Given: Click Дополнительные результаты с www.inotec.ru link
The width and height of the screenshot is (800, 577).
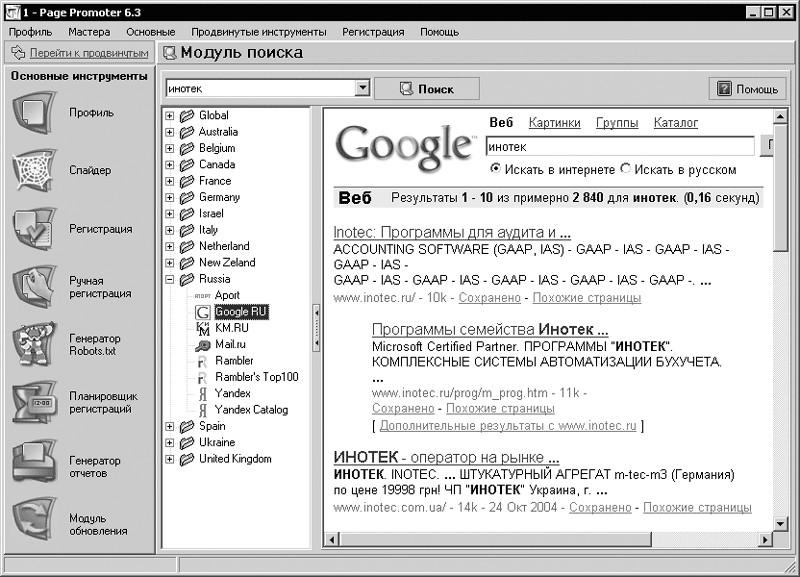Looking at the screenshot, I should (508, 425).
